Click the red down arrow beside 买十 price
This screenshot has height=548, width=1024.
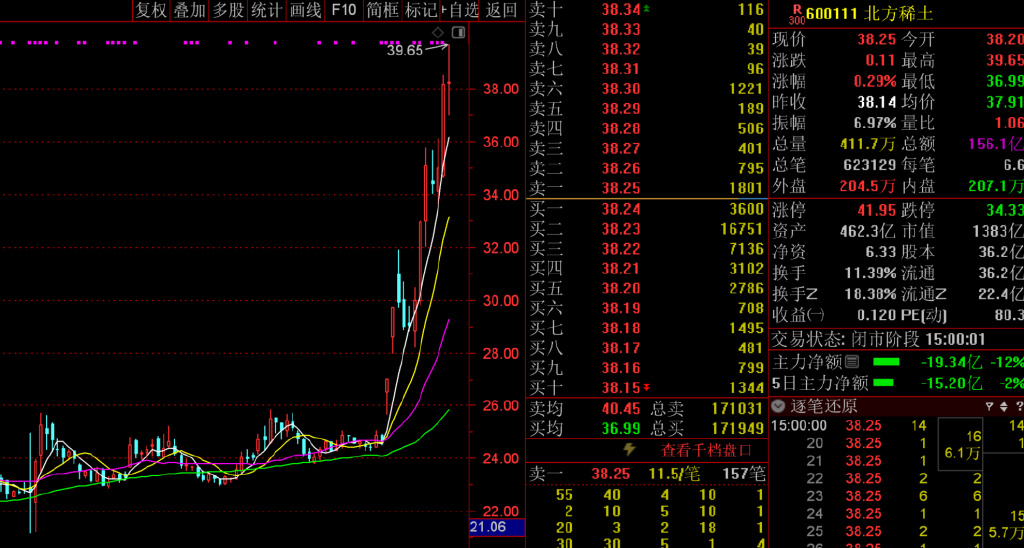tap(646, 387)
